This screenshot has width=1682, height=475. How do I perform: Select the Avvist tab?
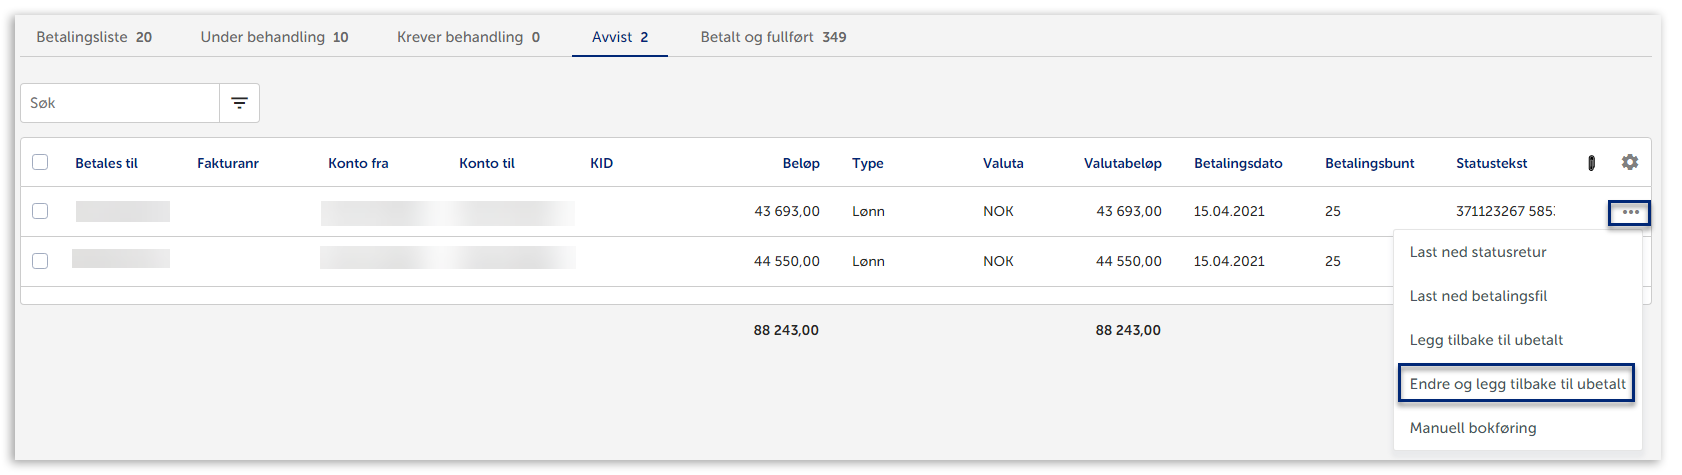(619, 37)
